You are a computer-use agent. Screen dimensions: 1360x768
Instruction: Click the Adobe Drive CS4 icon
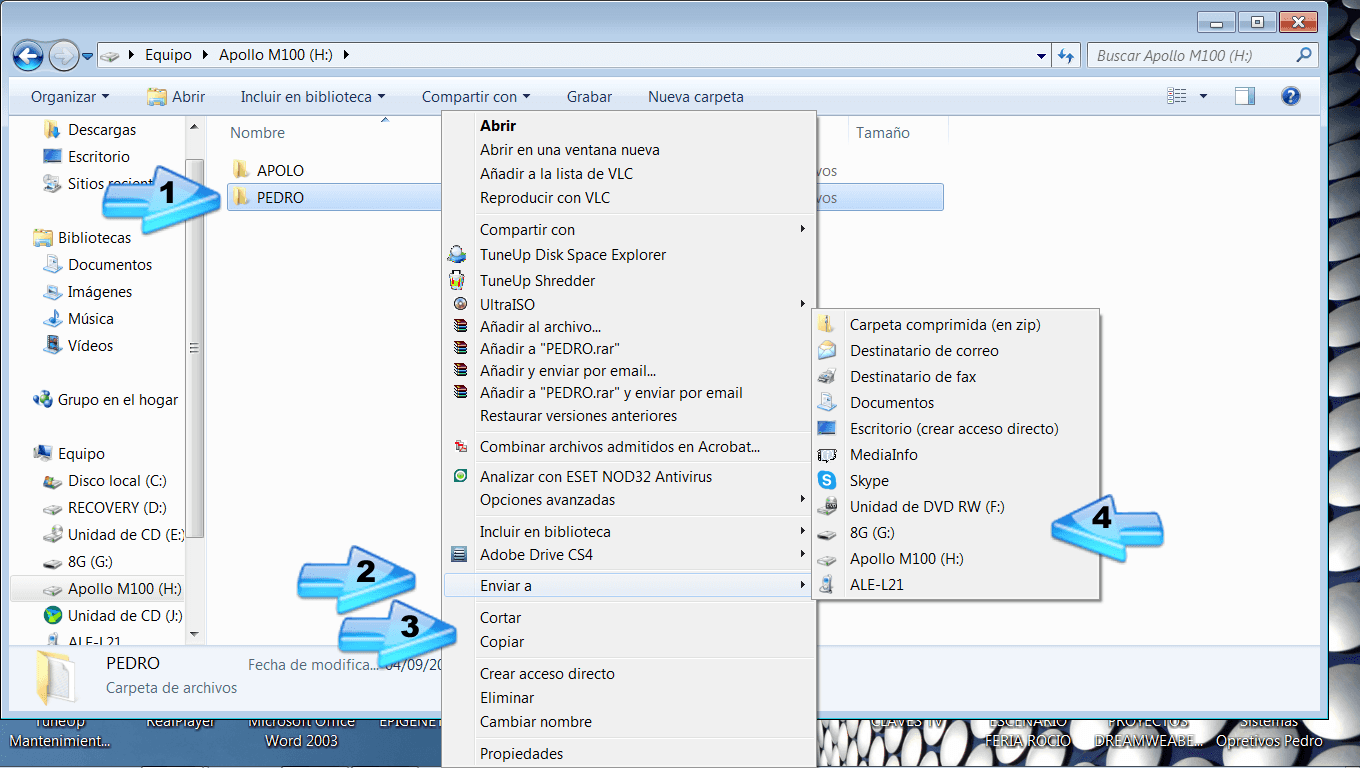459,555
